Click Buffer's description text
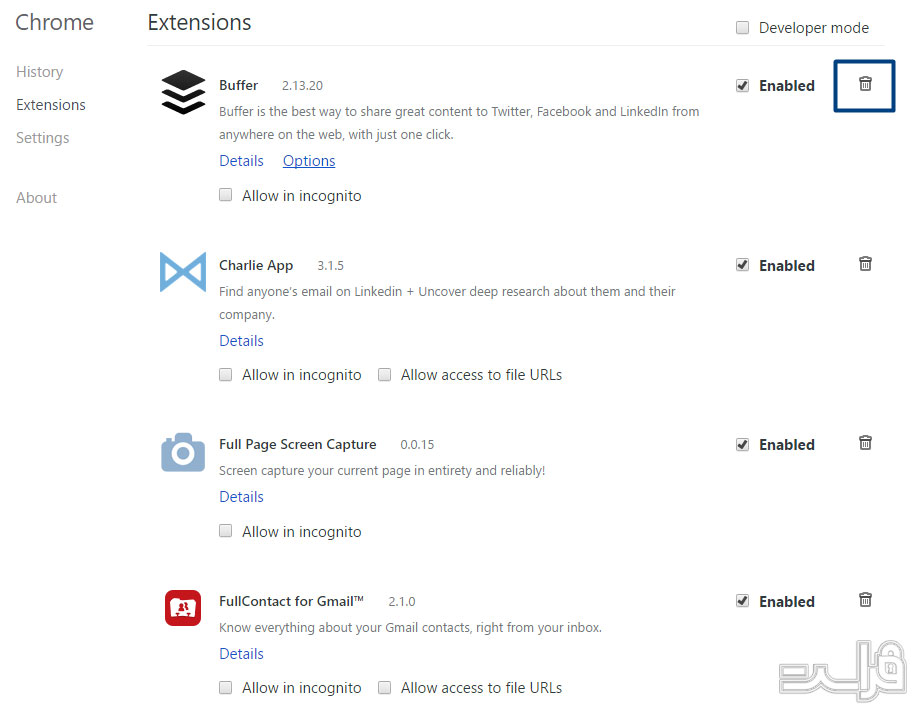The height and width of the screenshot is (714, 922). [459, 123]
